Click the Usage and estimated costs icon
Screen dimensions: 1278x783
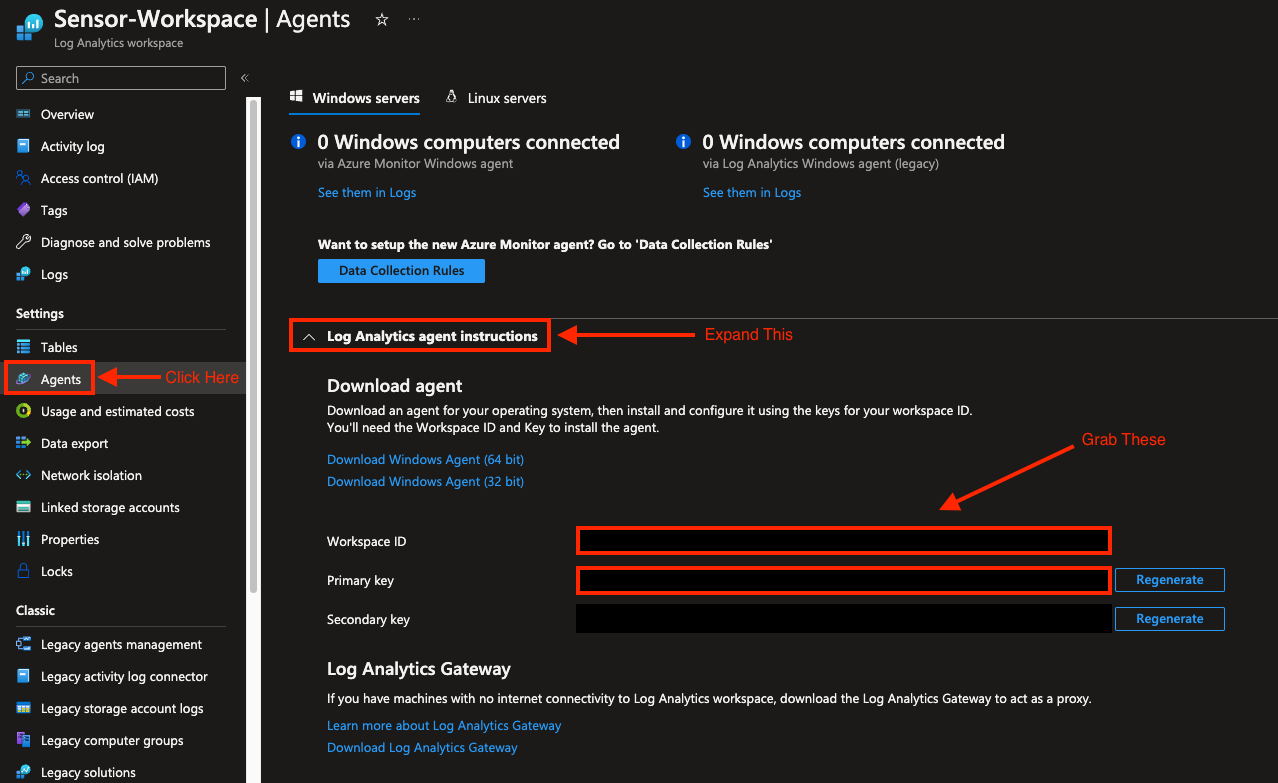pyautogui.click(x=23, y=411)
